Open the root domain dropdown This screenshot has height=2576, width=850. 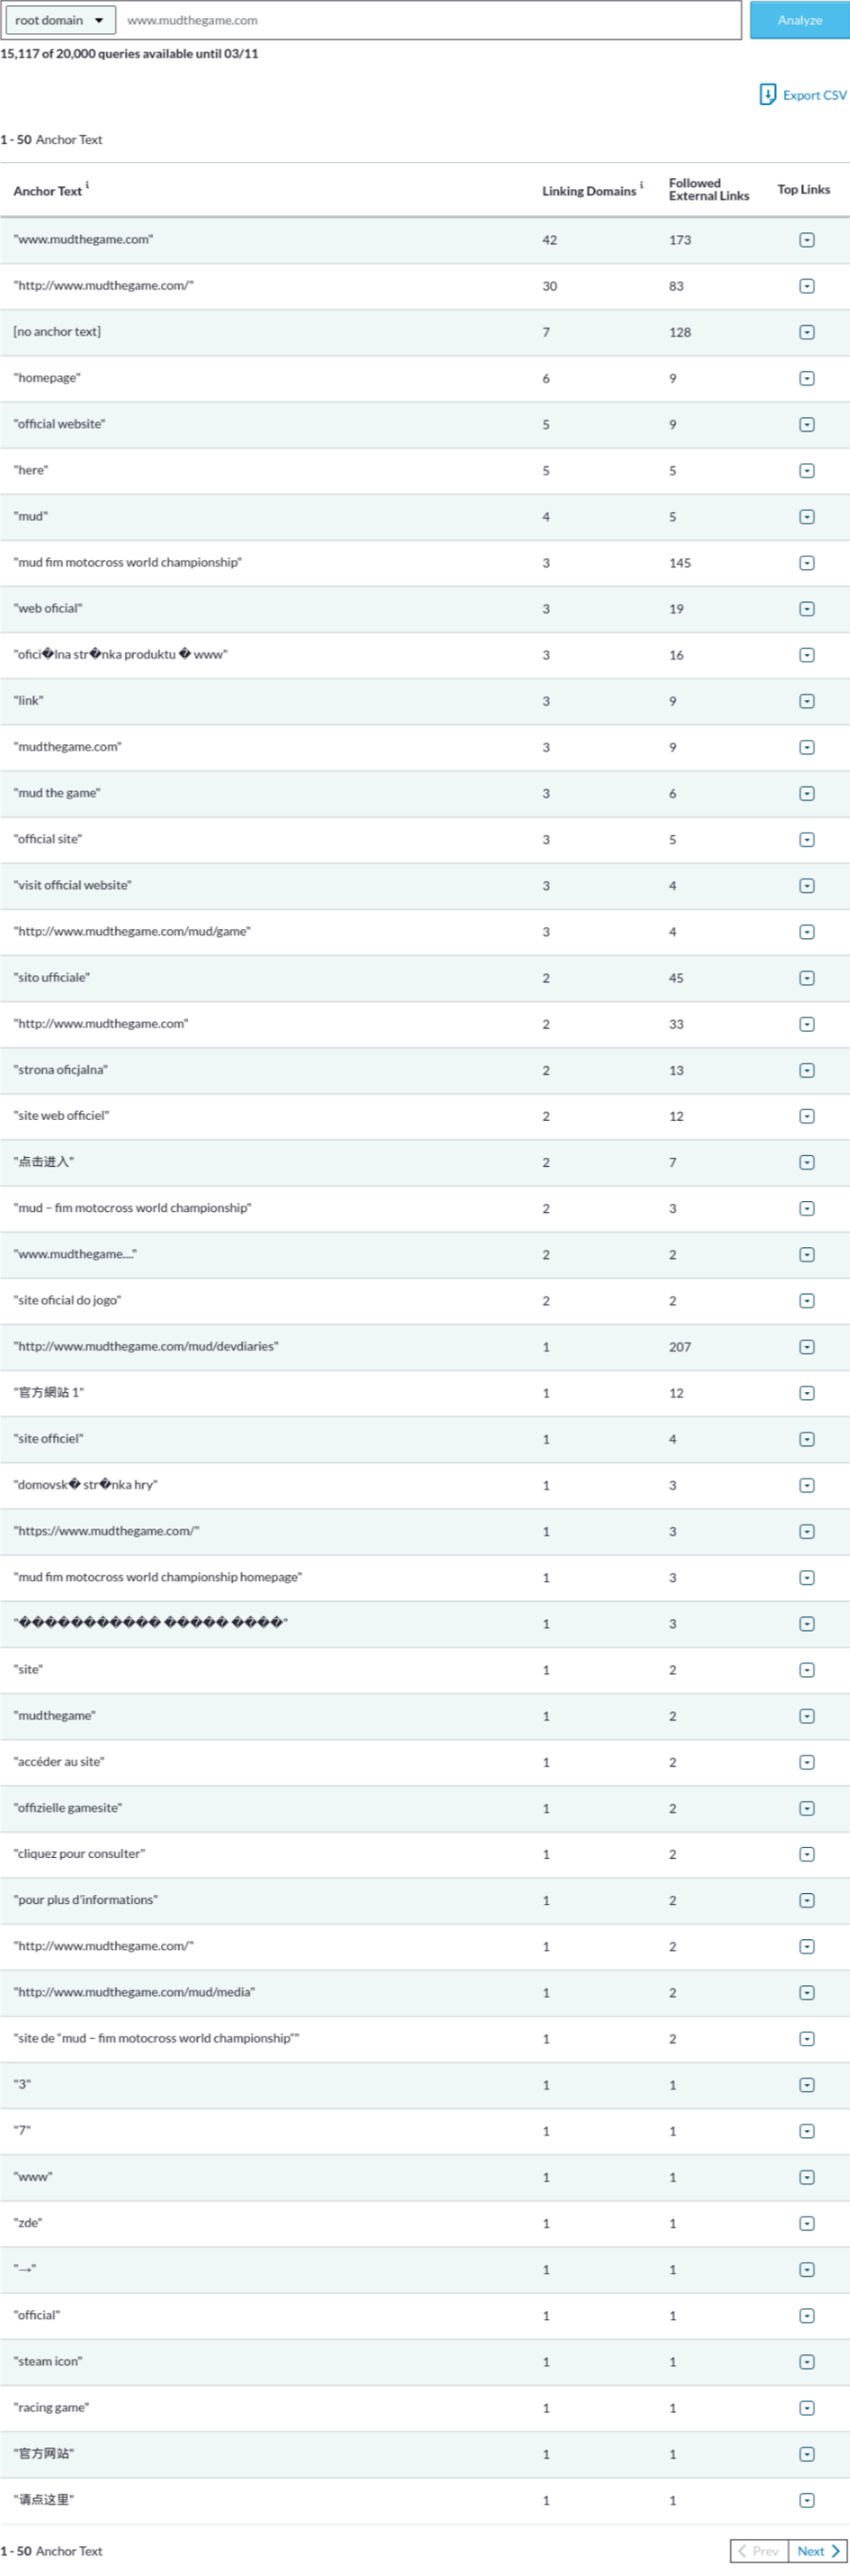[60, 20]
